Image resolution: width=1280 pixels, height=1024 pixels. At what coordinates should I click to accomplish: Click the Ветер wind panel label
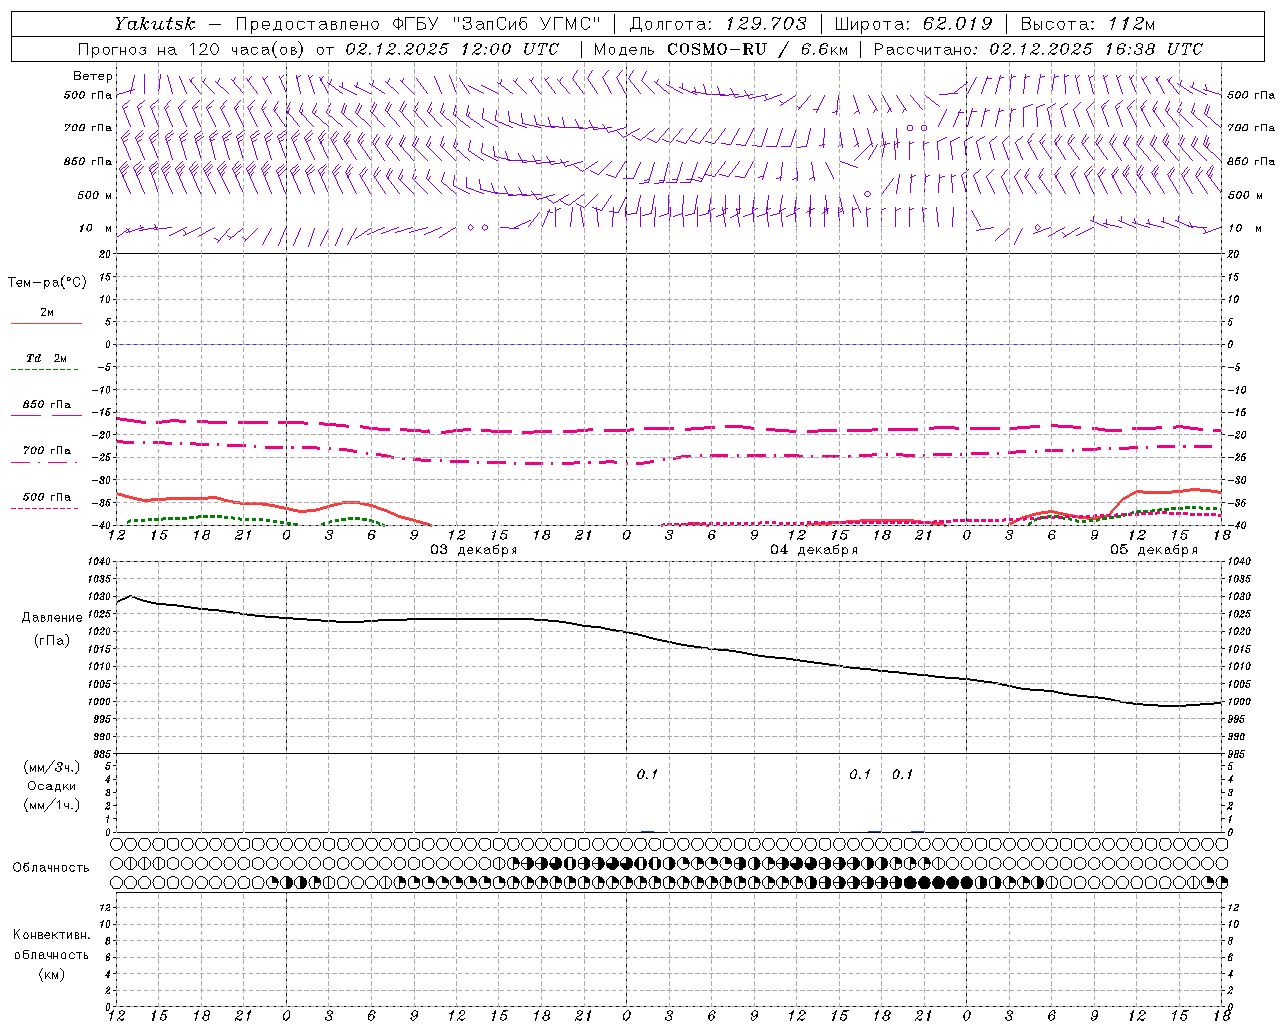[x=92, y=76]
